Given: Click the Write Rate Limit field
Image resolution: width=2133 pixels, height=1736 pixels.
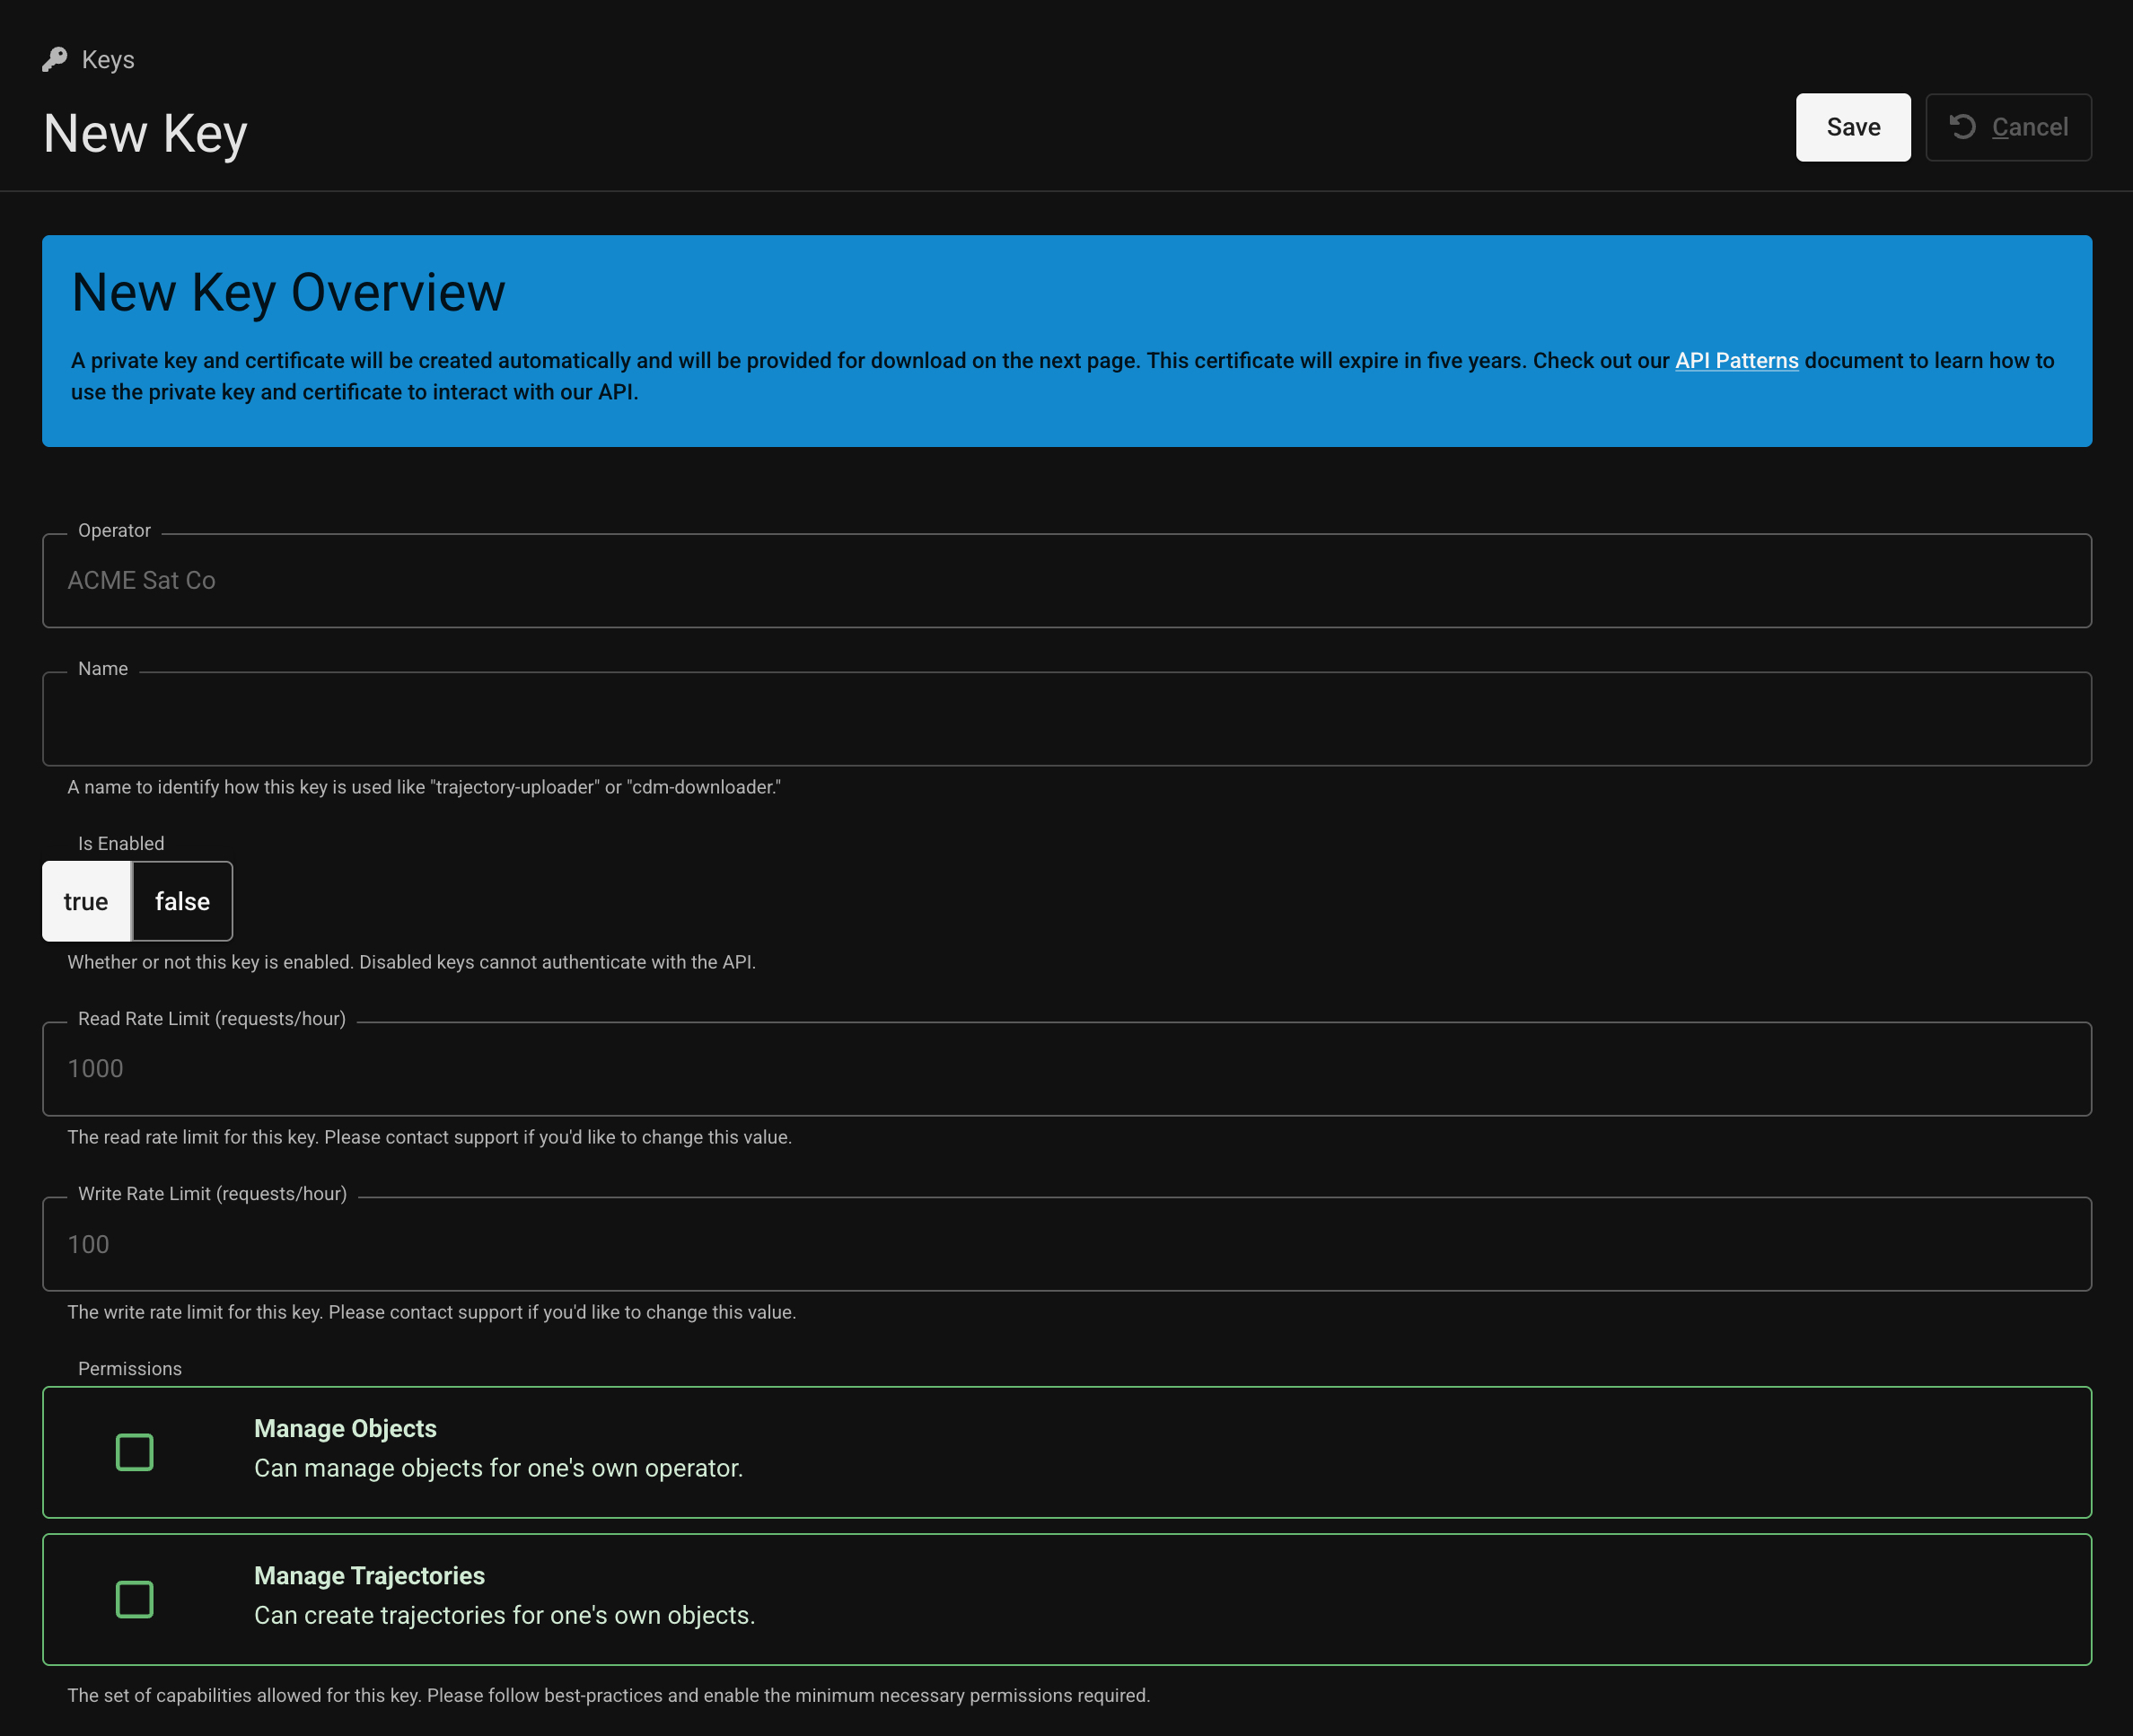Looking at the screenshot, I should pos(1067,1244).
